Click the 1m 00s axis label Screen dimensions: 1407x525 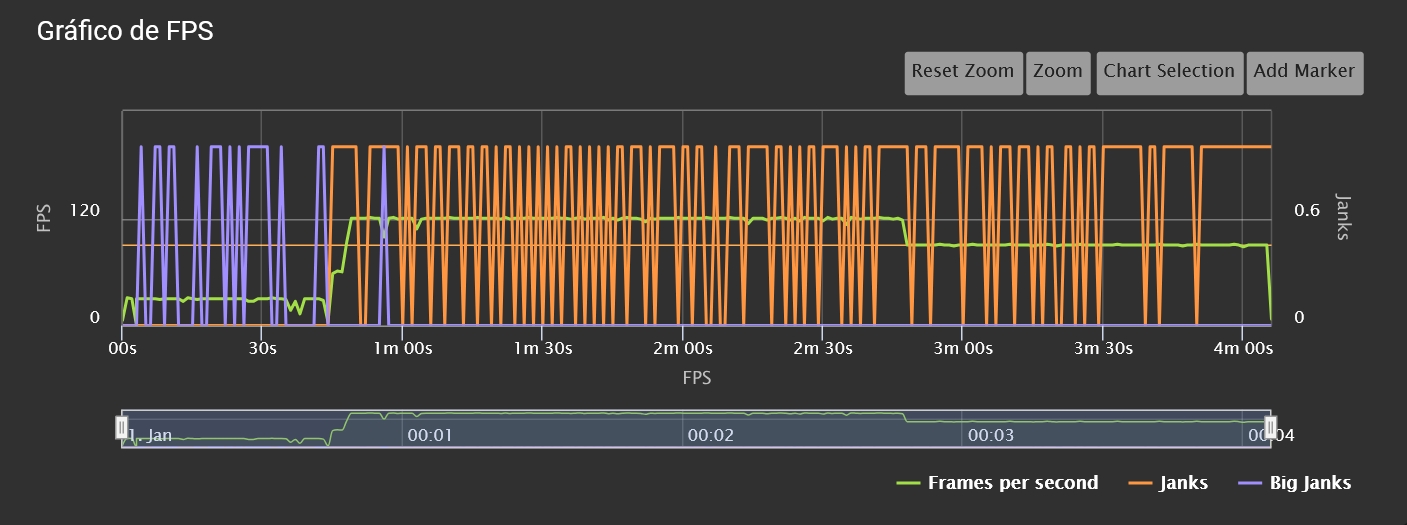tap(402, 348)
